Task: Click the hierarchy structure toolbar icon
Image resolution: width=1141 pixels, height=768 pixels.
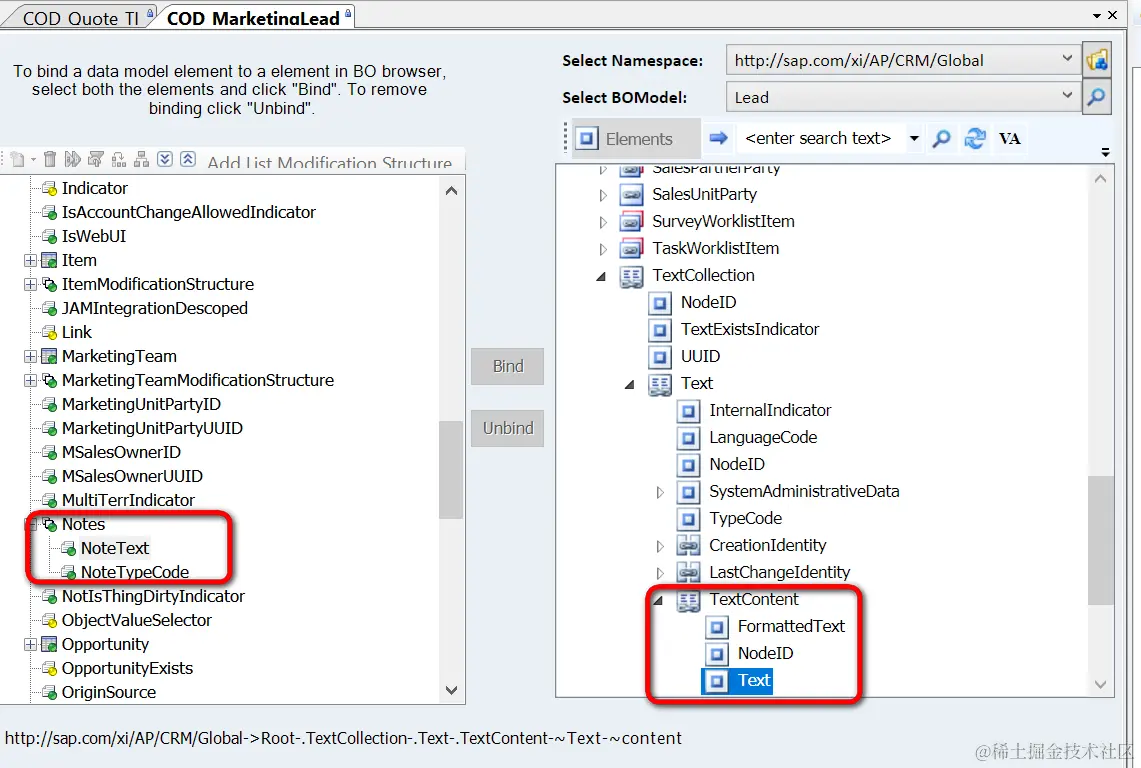Action: [x=142, y=159]
